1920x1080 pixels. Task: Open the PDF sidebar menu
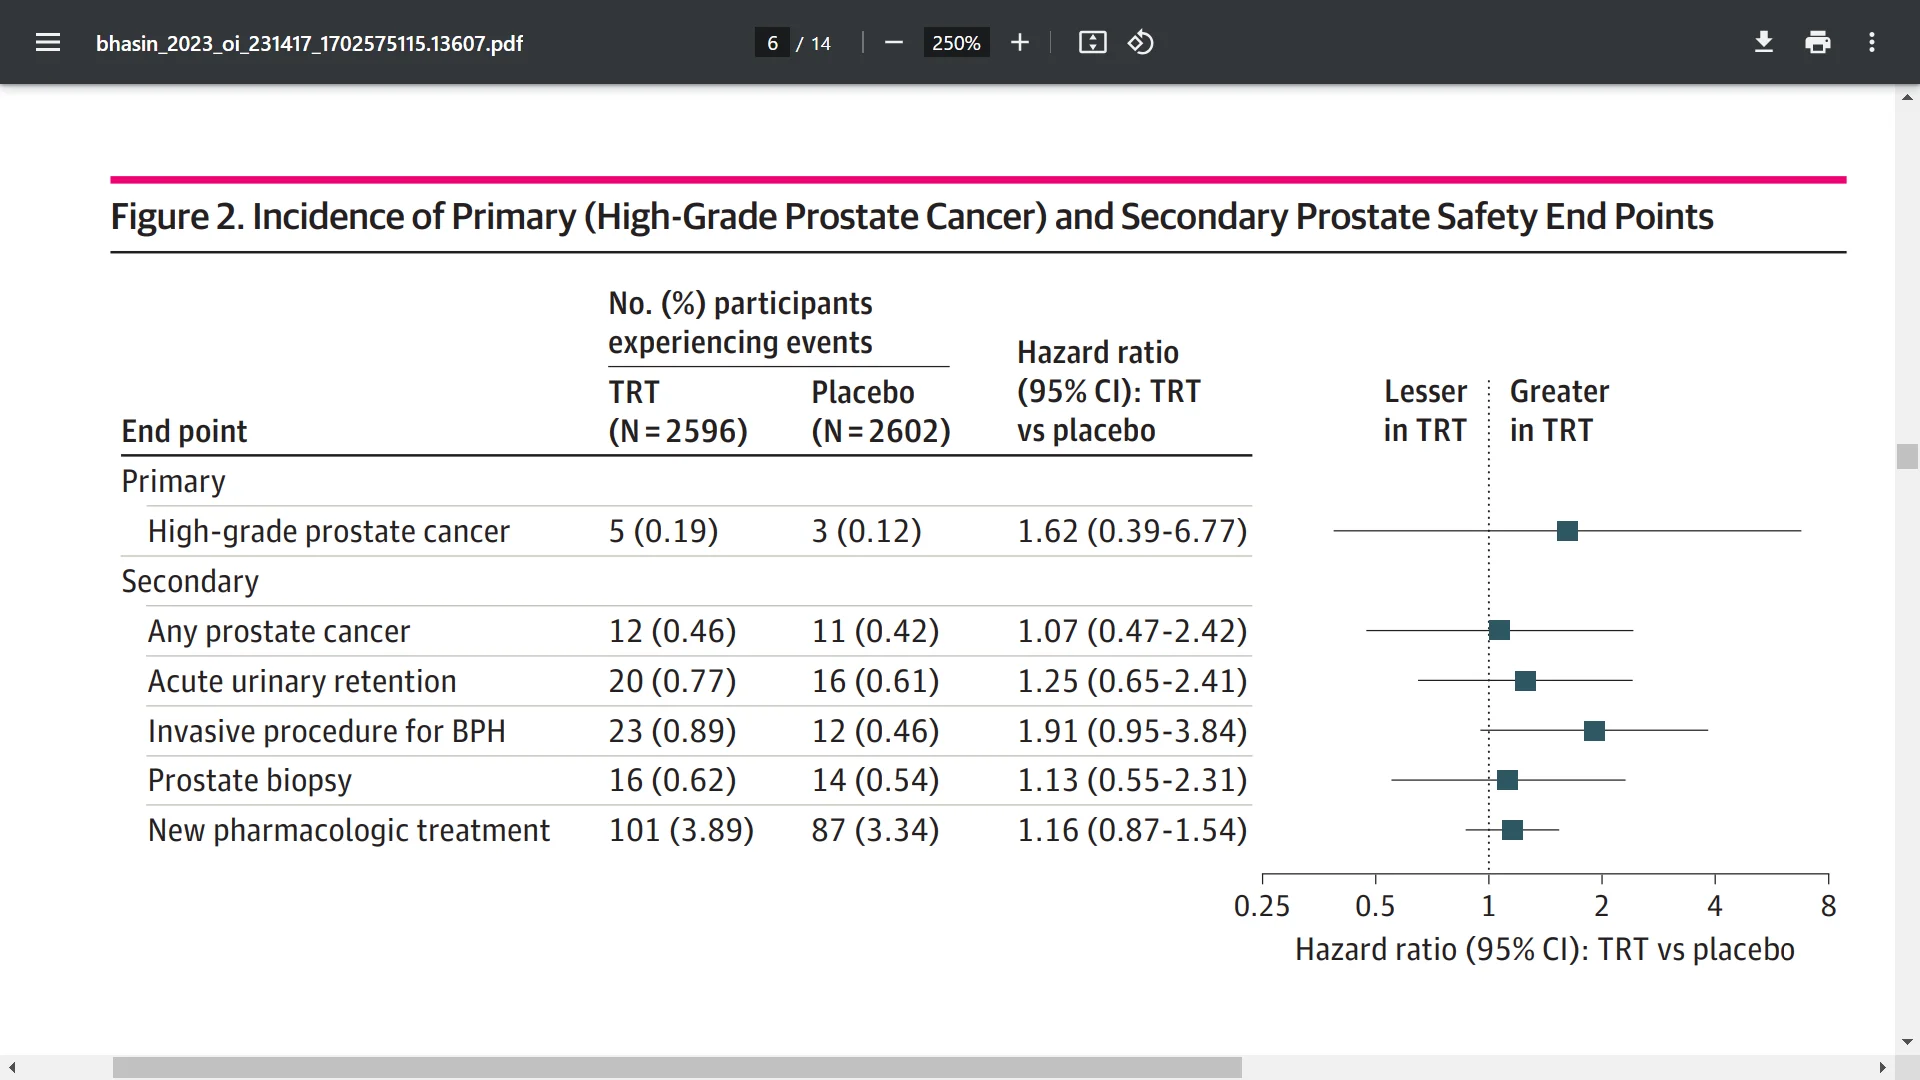[48, 42]
